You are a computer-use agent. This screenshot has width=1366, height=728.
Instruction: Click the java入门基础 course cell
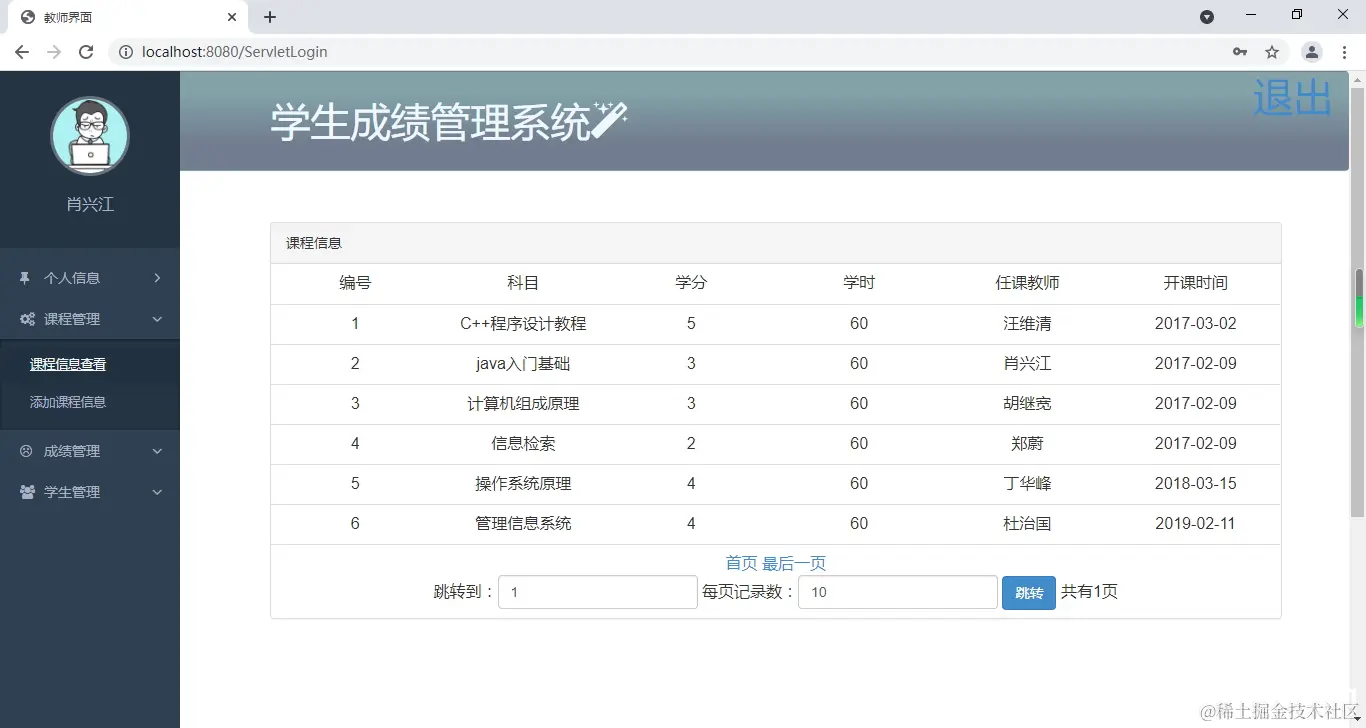(523, 364)
